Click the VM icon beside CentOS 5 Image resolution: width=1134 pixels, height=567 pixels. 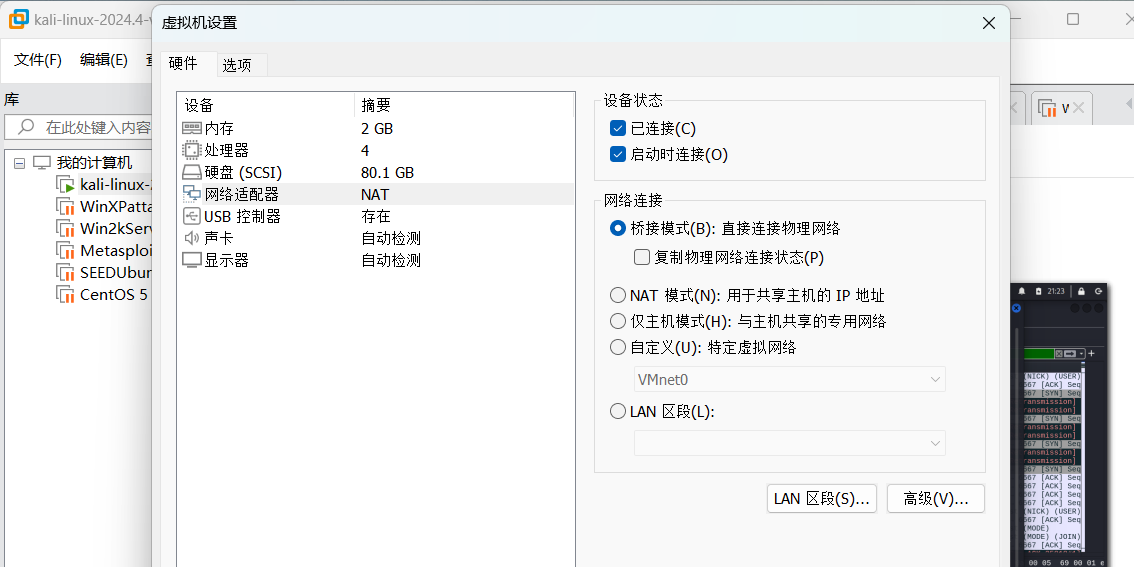(66, 294)
